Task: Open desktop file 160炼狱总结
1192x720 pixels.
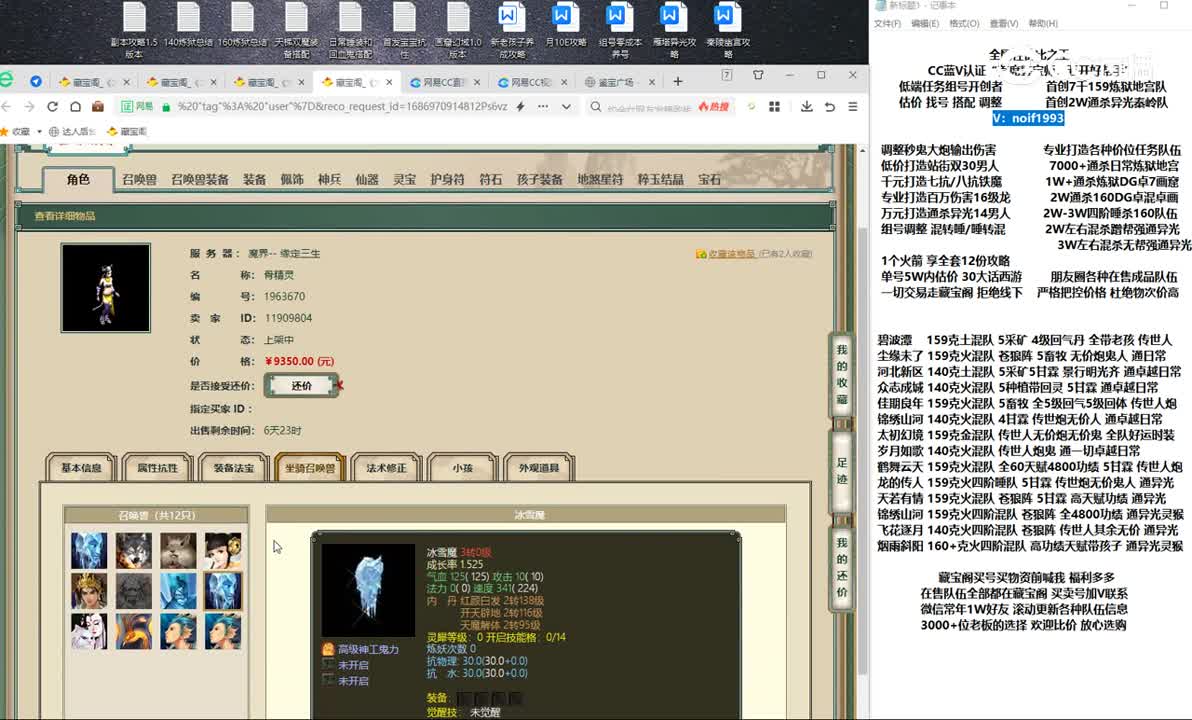Action: click(243, 25)
